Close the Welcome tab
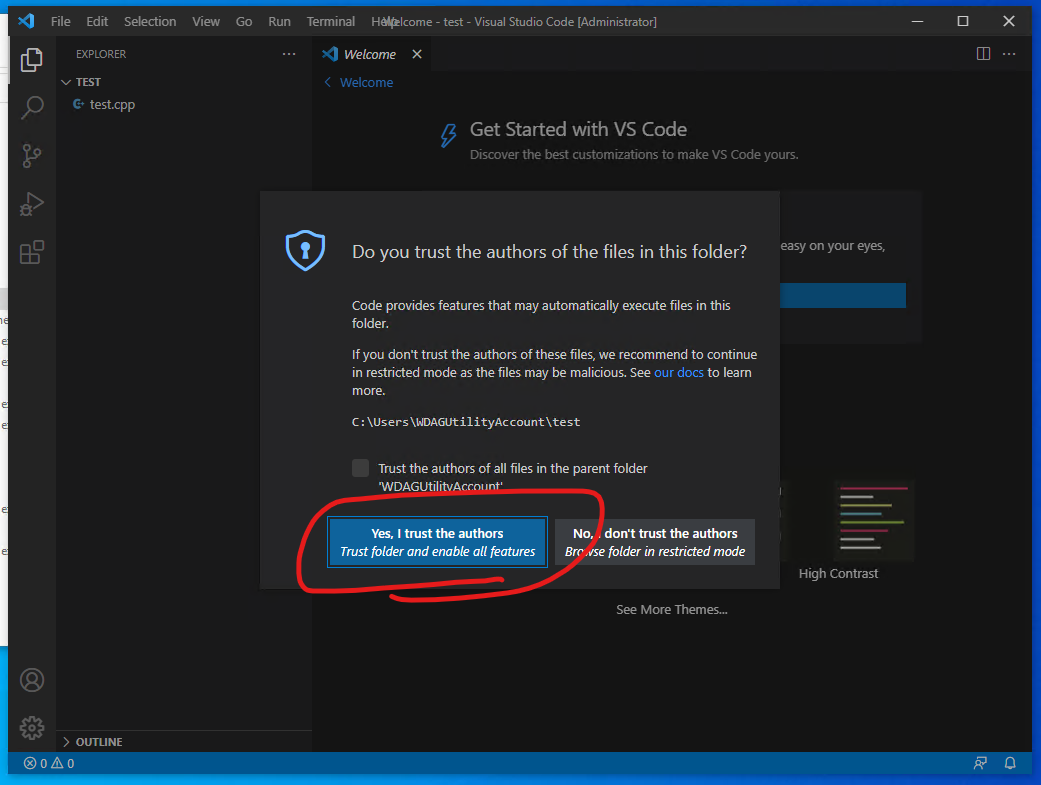Image resolution: width=1041 pixels, height=785 pixels. pyautogui.click(x=417, y=54)
